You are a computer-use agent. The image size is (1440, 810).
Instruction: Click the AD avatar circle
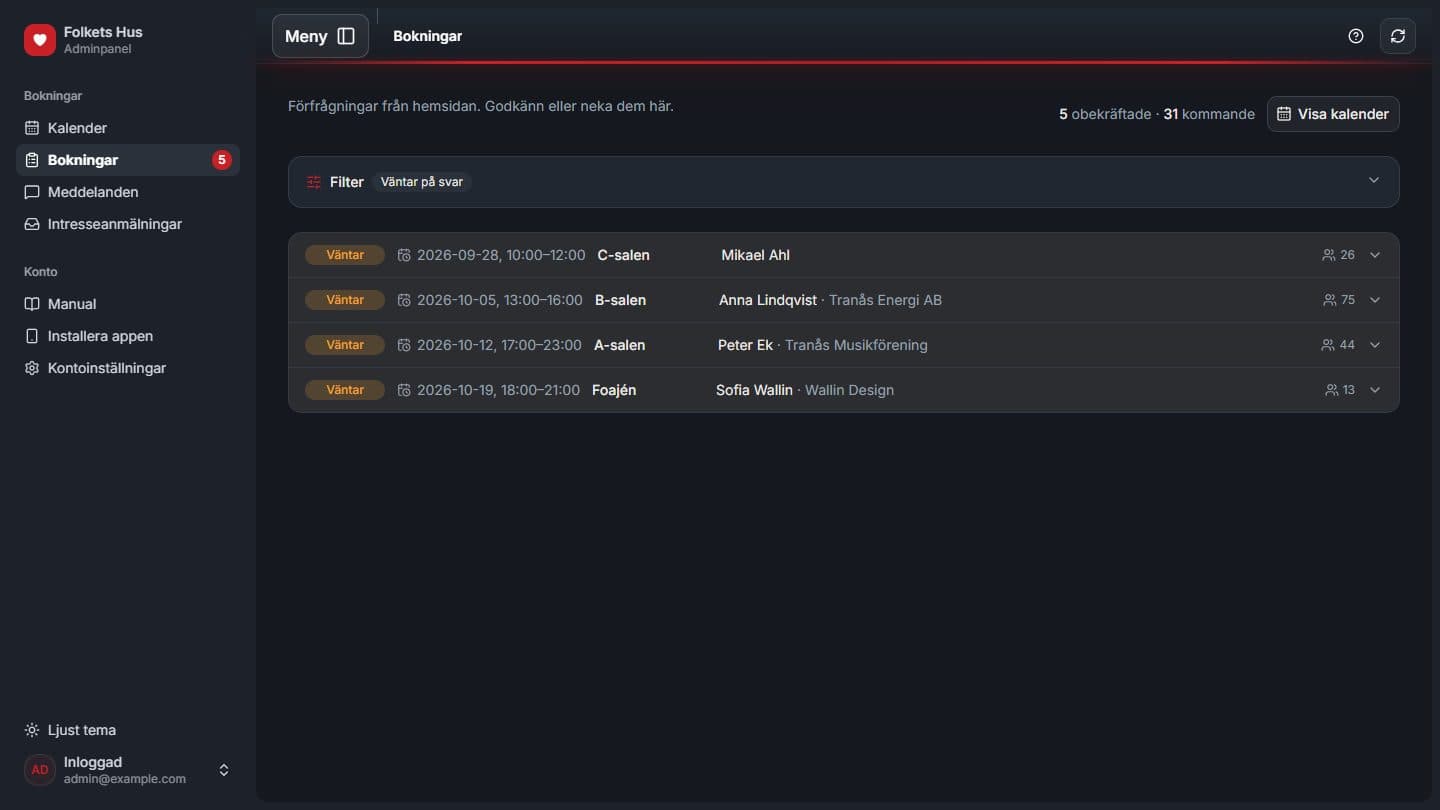pyautogui.click(x=40, y=770)
